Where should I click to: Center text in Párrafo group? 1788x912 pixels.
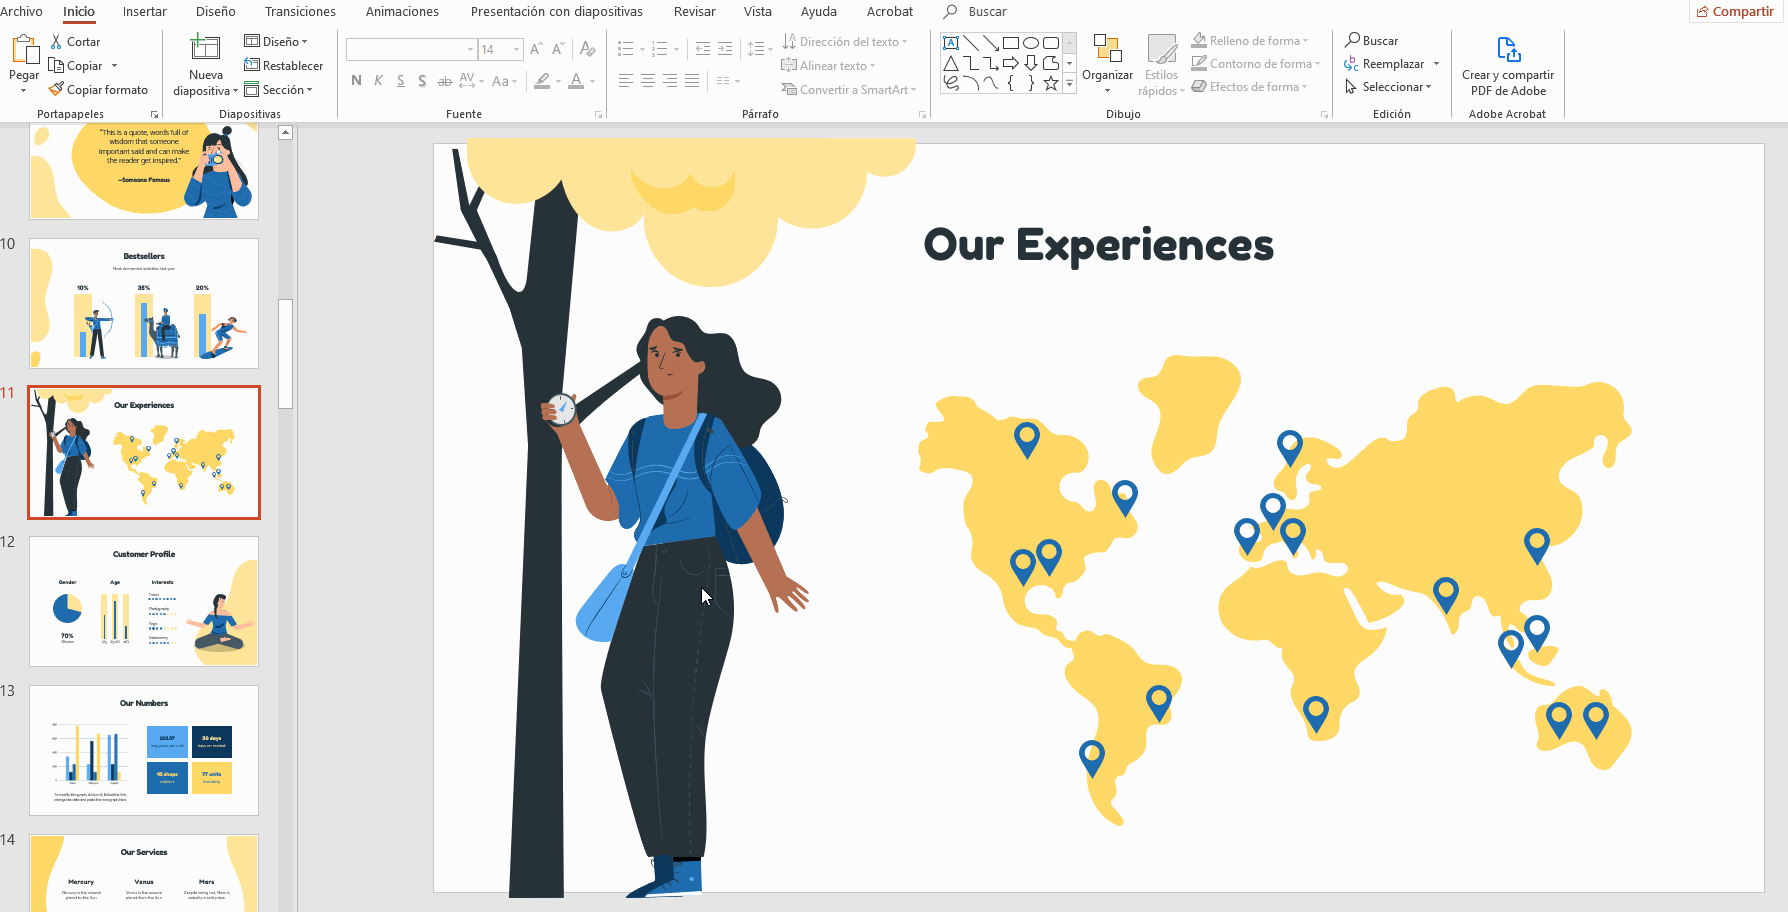tap(648, 81)
